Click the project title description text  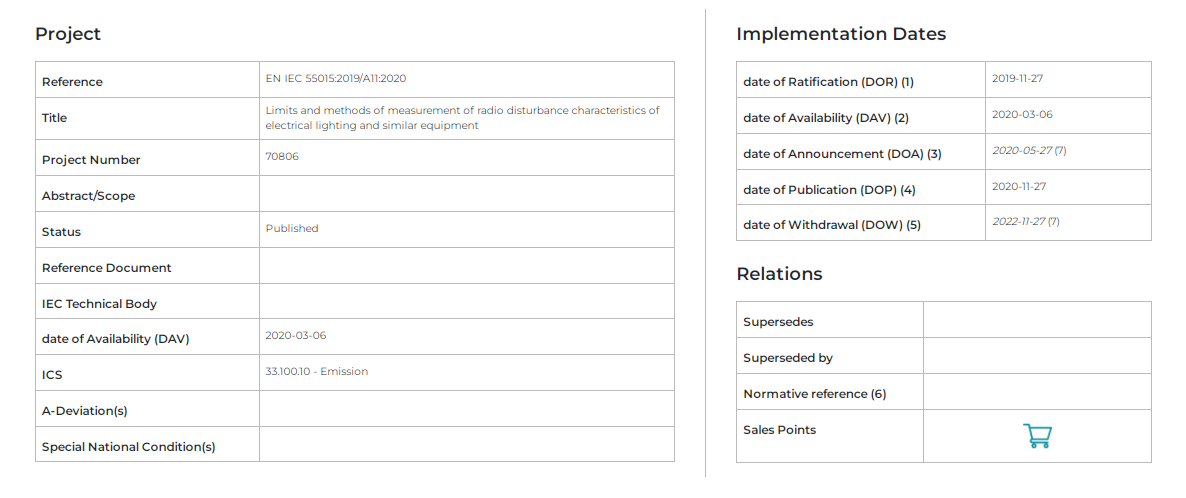(462, 118)
